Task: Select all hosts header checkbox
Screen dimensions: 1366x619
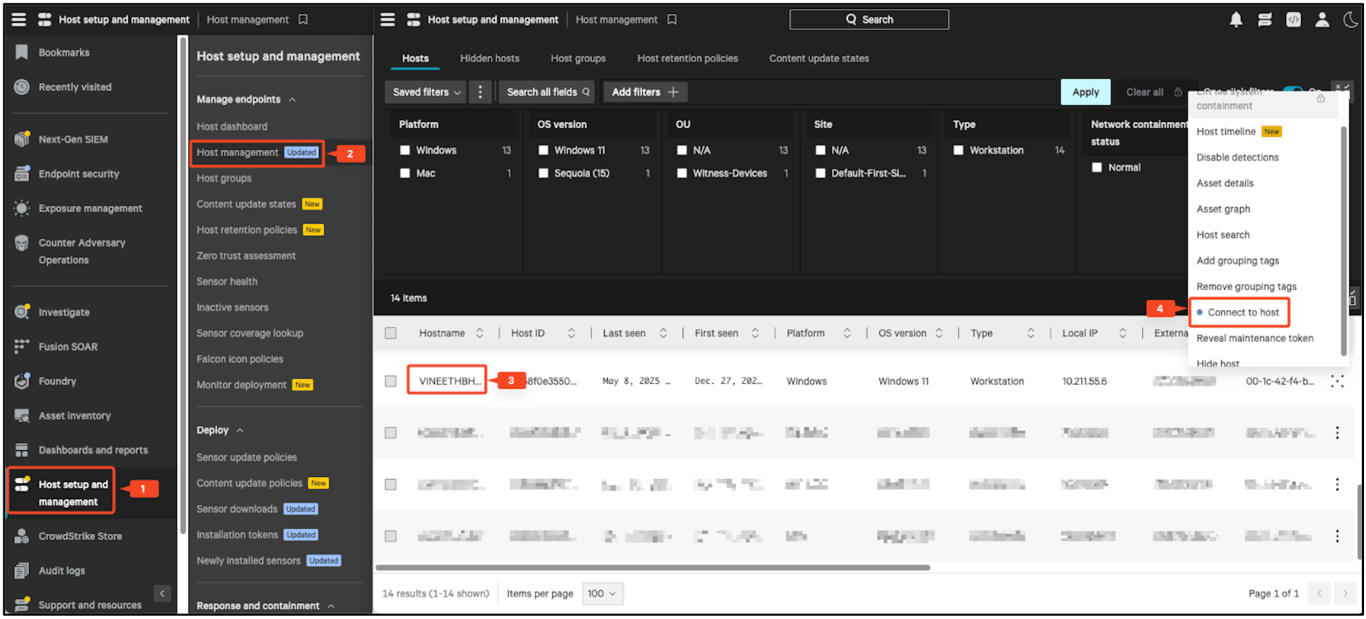Action: click(391, 333)
